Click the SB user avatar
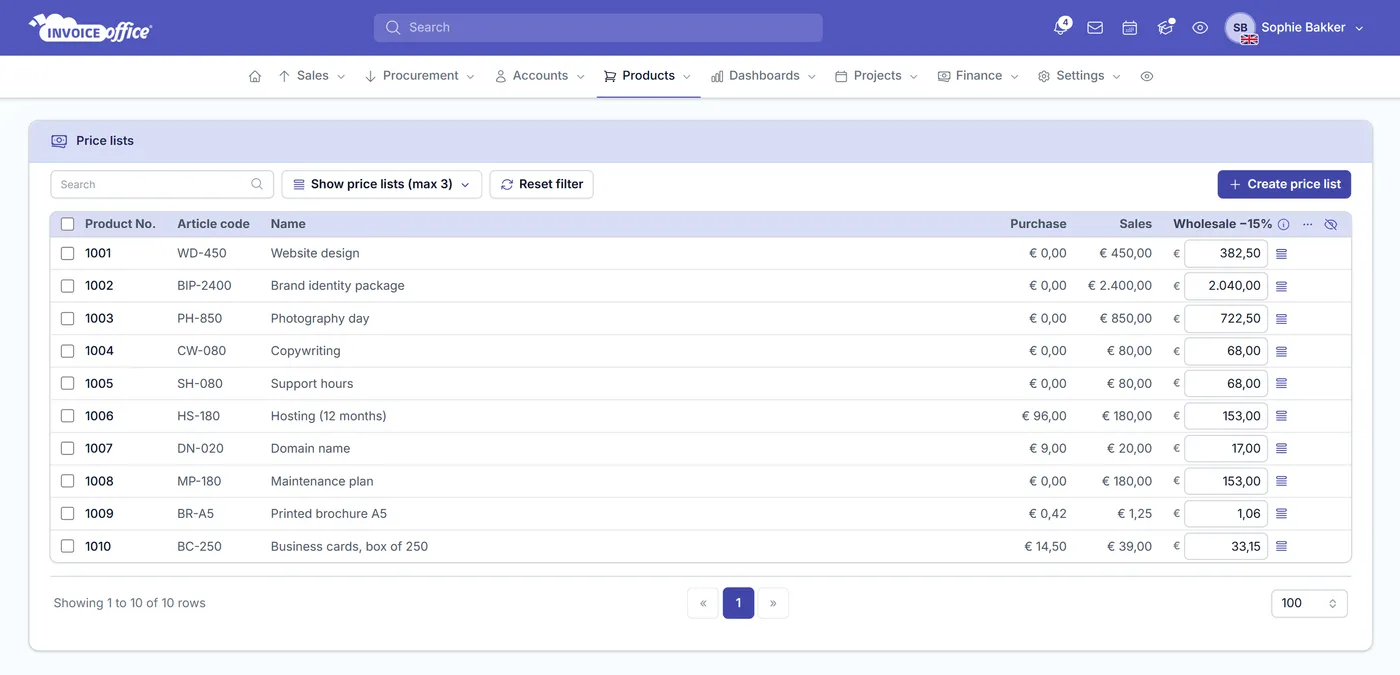Screen dimensions: 1400x675 tap(1240, 28)
